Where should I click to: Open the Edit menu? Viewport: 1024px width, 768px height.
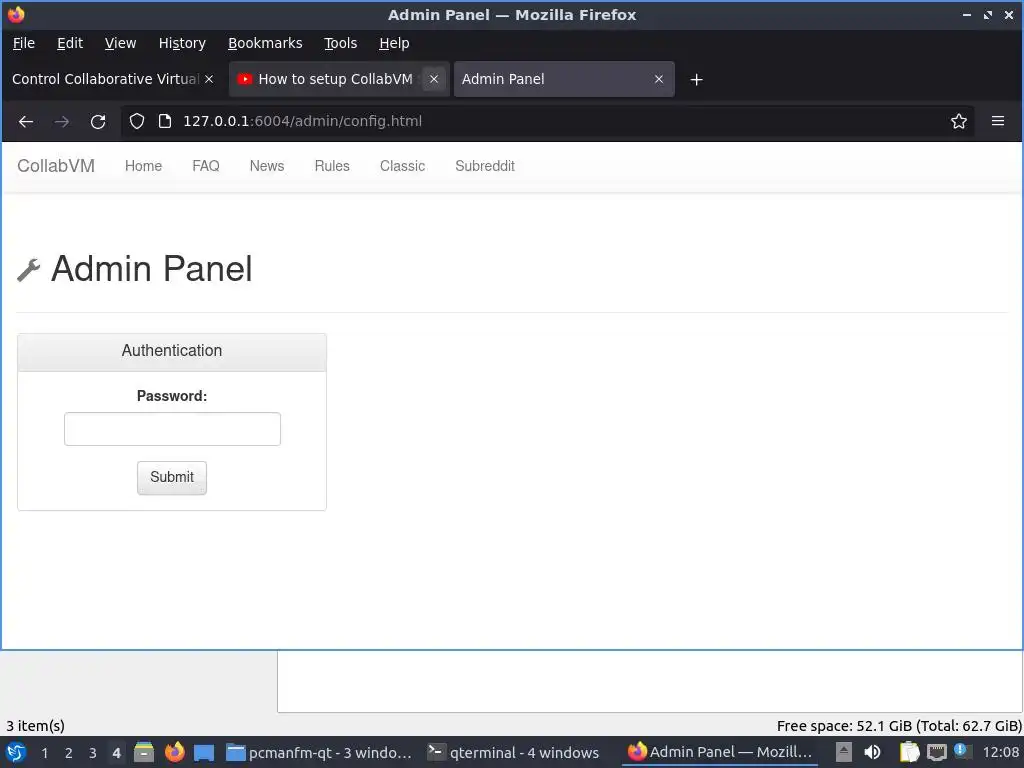(x=70, y=43)
